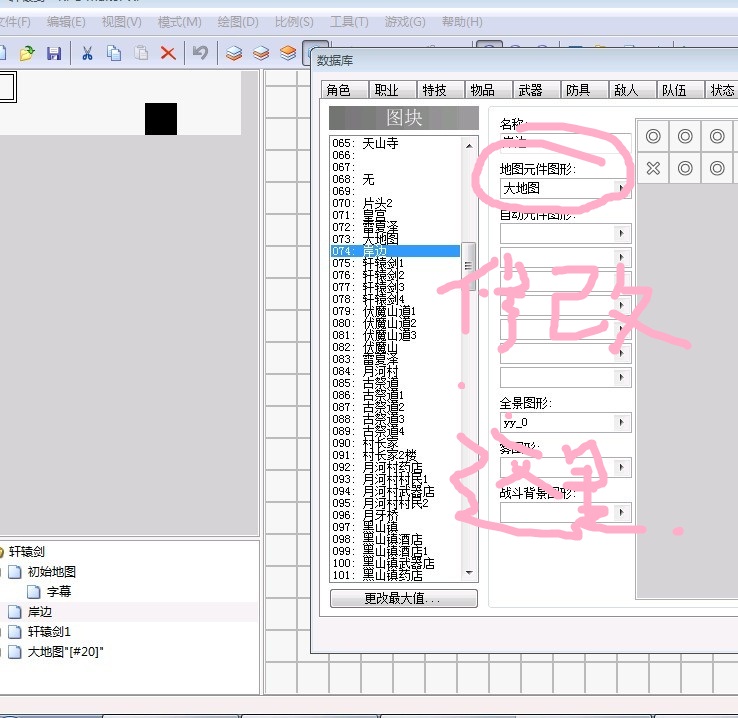
Task: Select the first map layer icon
Action: [x=234, y=53]
